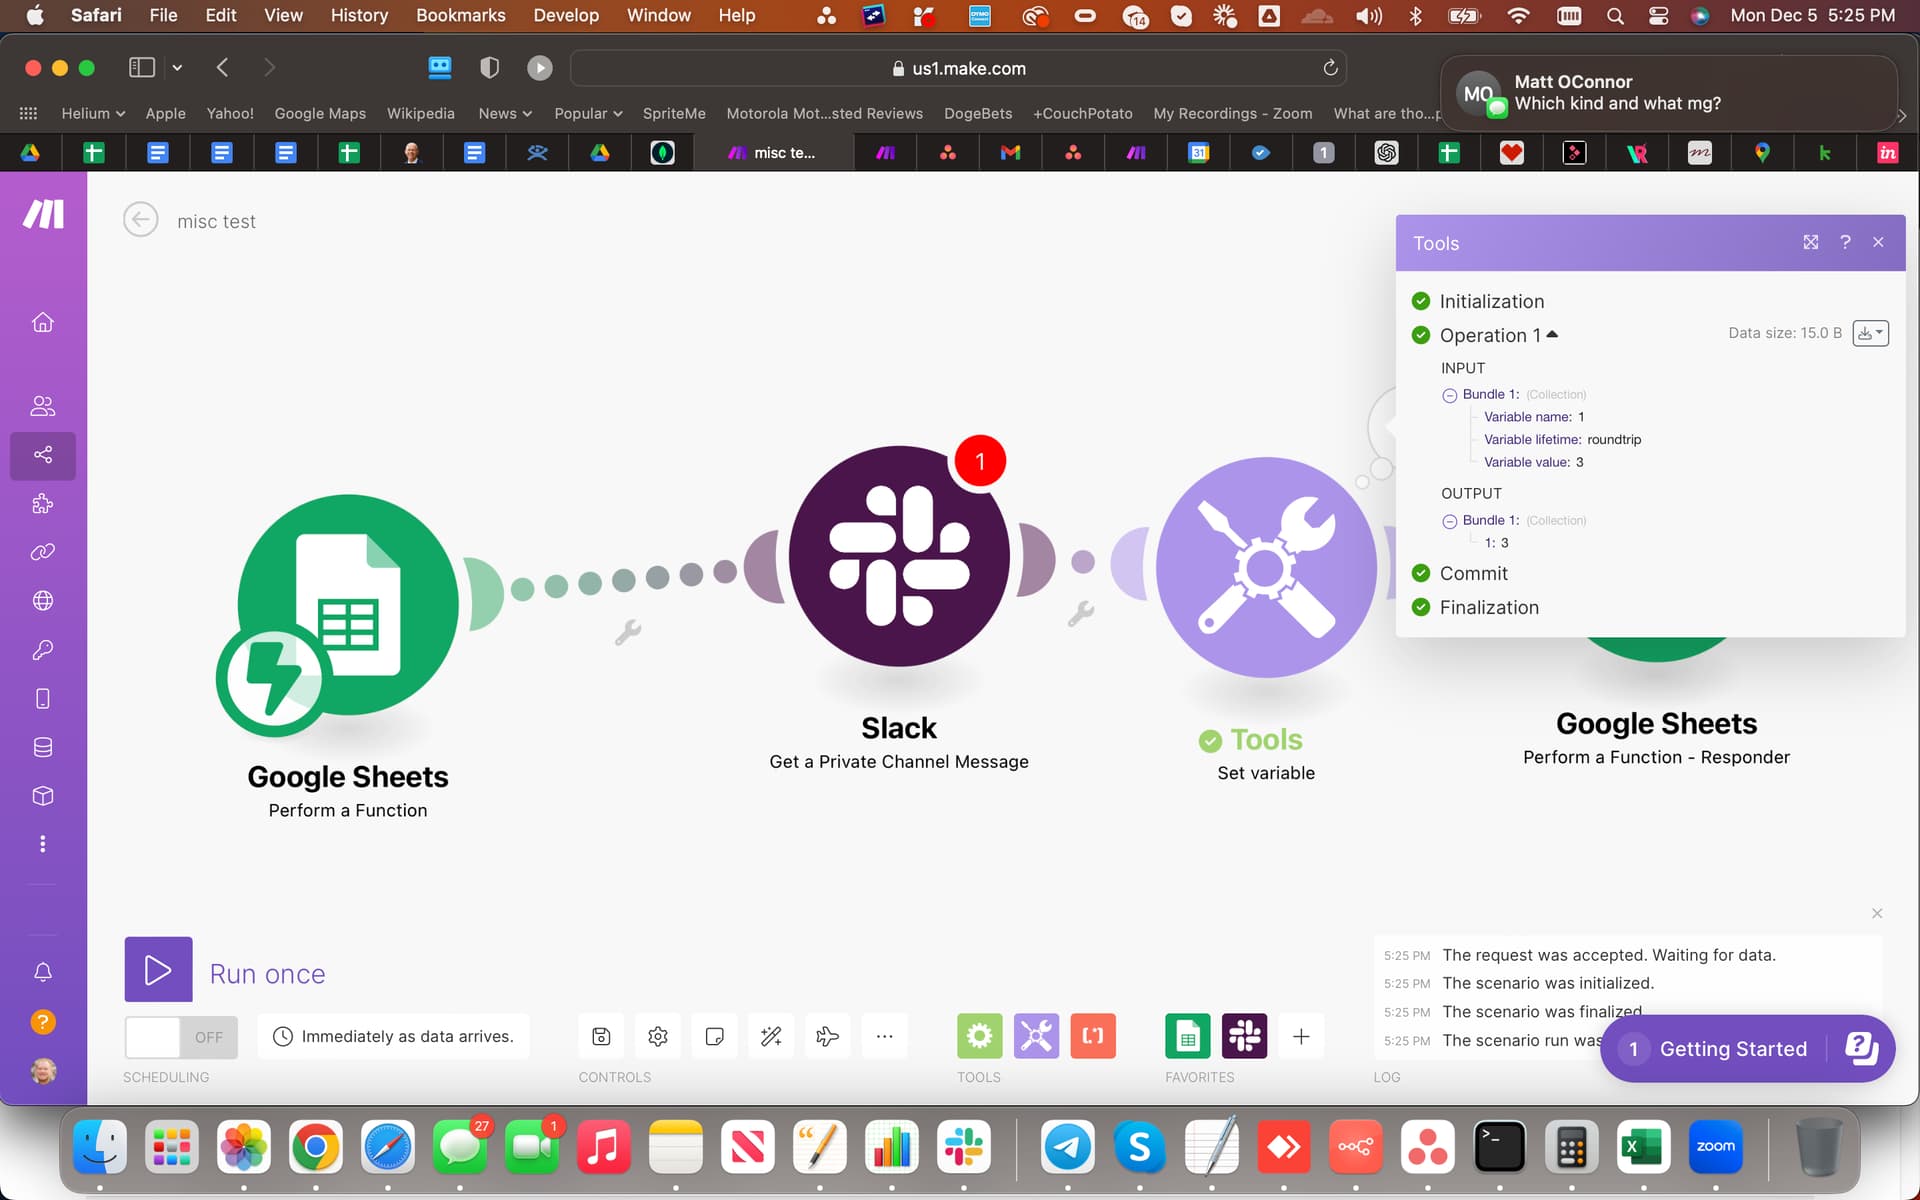The image size is (1920, 1200).
Task: Add a favorite with plus button
Action: (x=1300, y=1036)
